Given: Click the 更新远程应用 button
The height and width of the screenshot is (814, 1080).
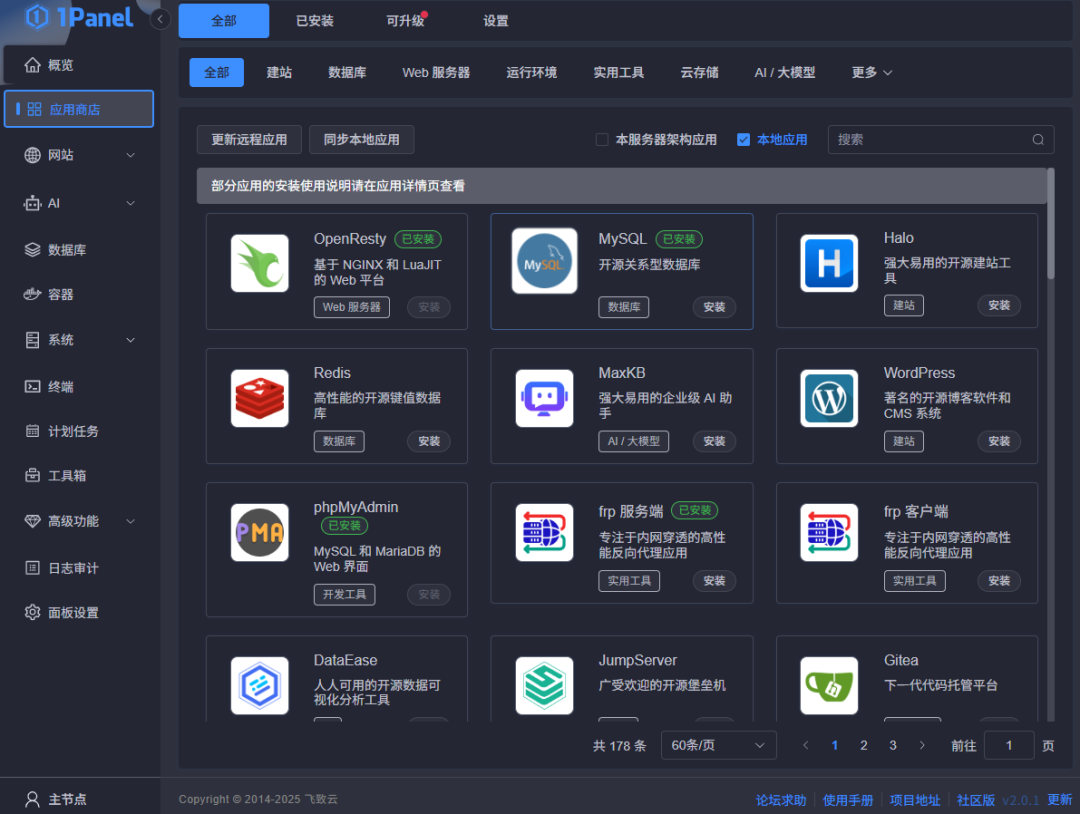Looking at the screenshot, I should coord(248,139).
